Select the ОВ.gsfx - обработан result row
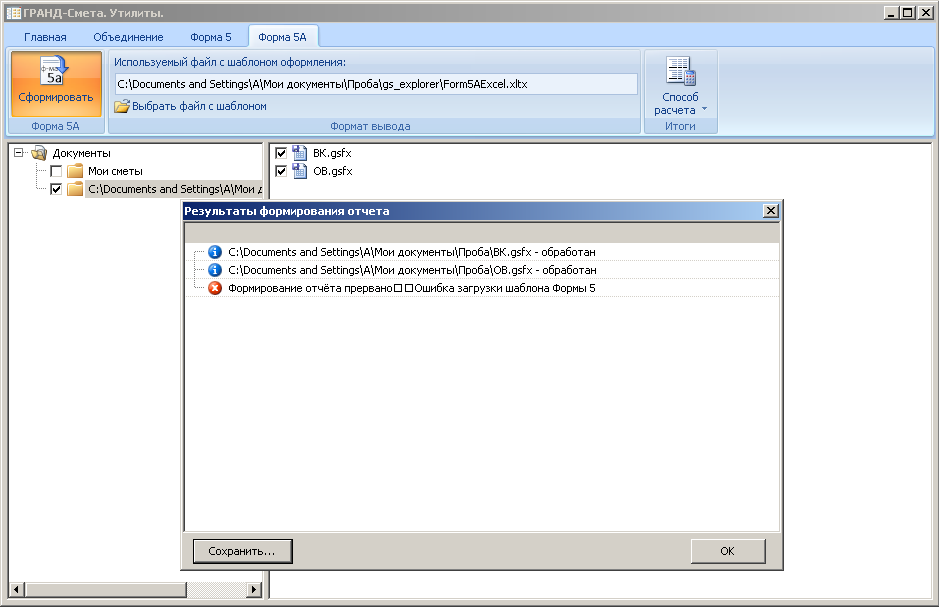 pyautogui.click(x=412, y=270)
